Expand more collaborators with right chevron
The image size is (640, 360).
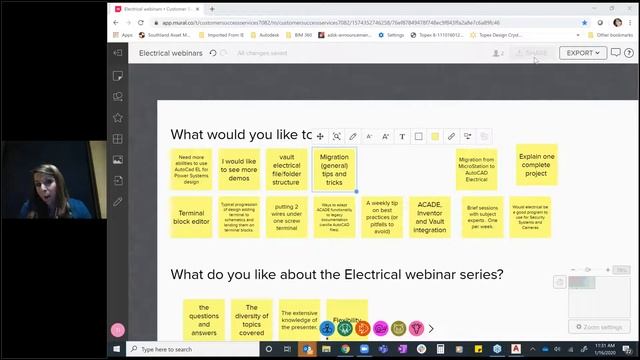coord(431,328)
